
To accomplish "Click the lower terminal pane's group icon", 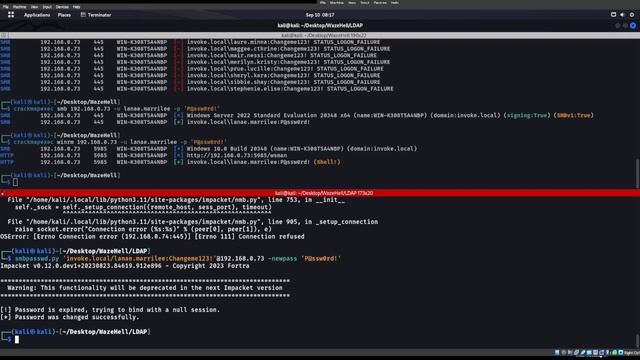I will tap(3, 193).
